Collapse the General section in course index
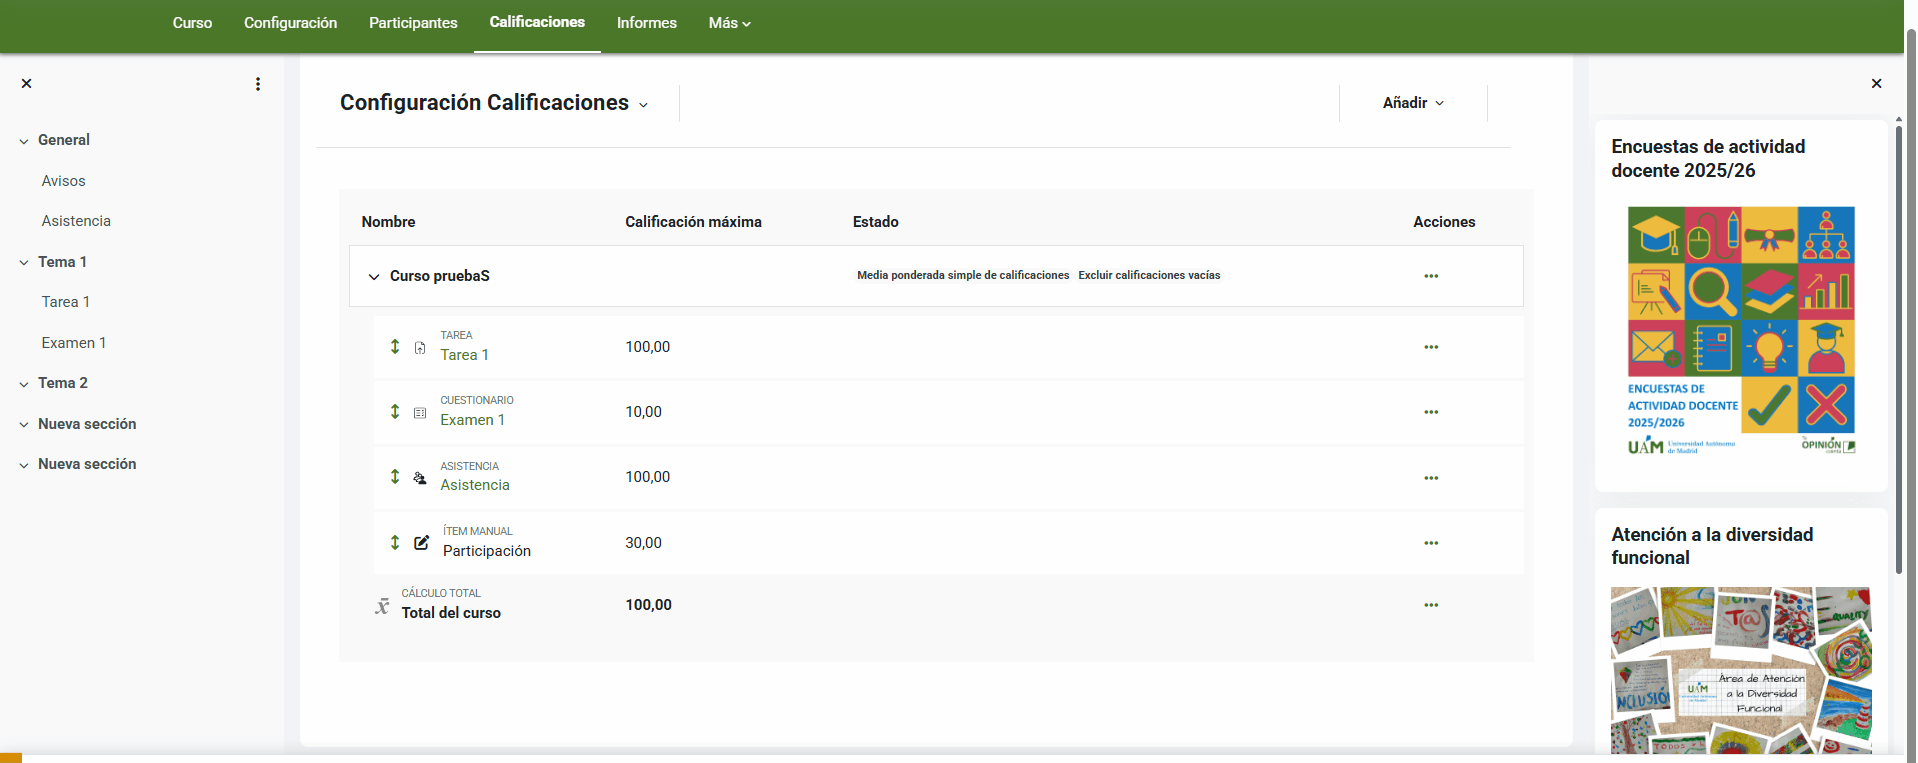The height and width of the screenshot is (763, 1918). coord(24,141)
